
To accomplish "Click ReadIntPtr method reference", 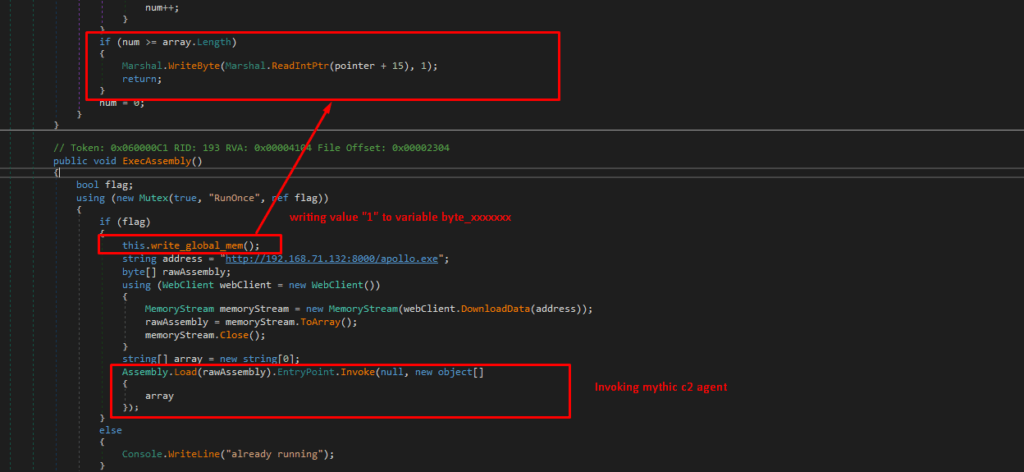I will tap(299, 66).
